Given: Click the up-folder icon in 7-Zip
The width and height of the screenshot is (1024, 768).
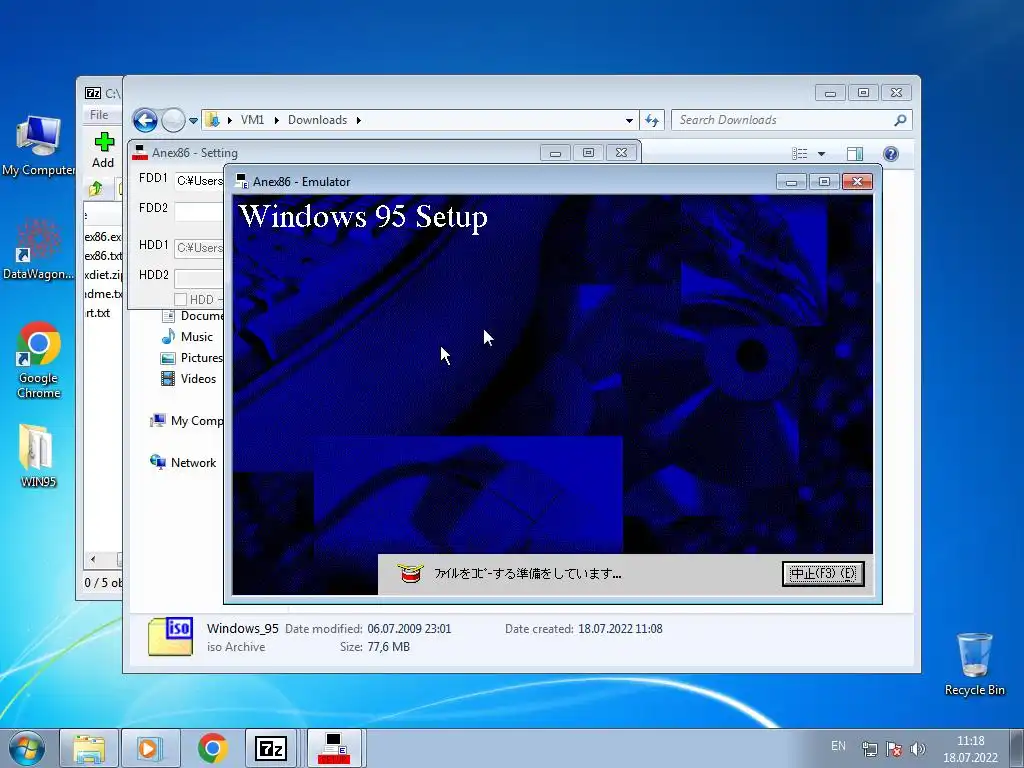Looking at the screenshot, I should click(x=95, y=189).
